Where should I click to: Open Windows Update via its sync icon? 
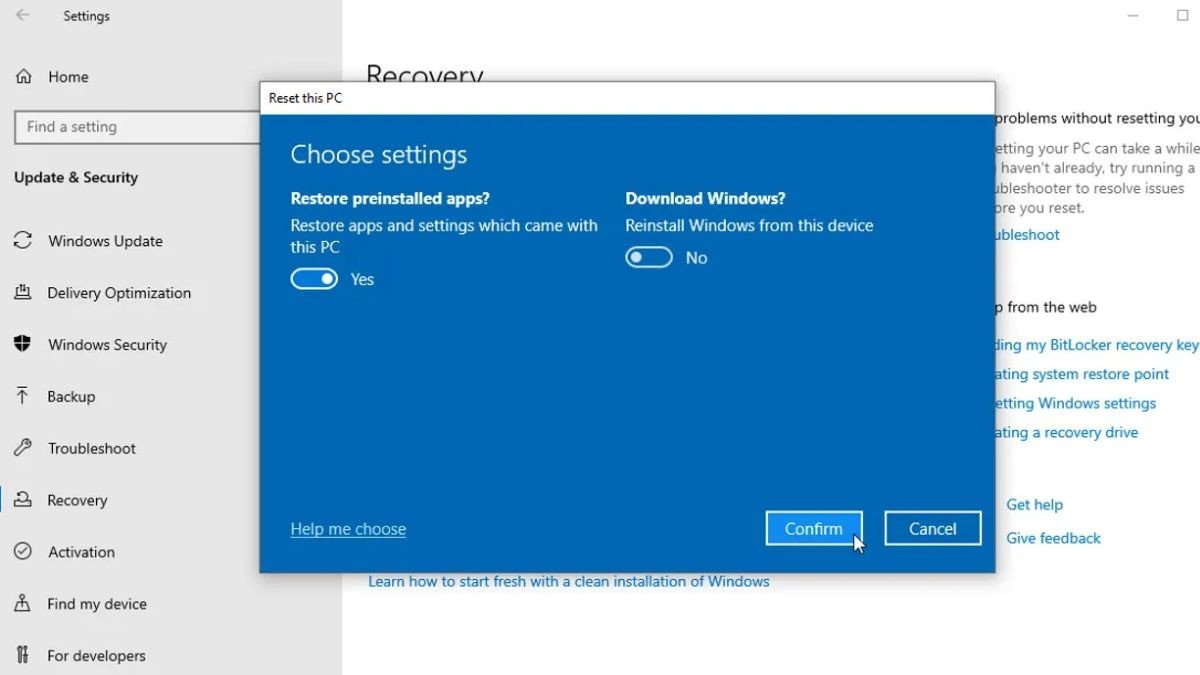pyautogui.click(x=21, y=241)
